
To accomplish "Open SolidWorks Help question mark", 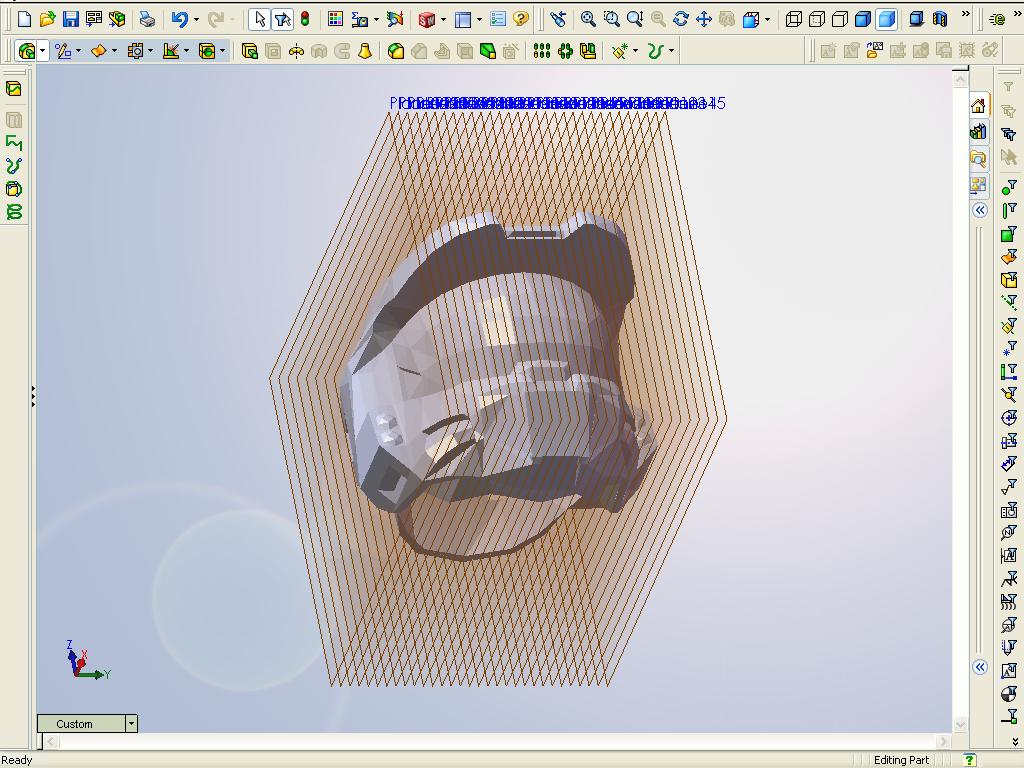I will click(521, 19).
